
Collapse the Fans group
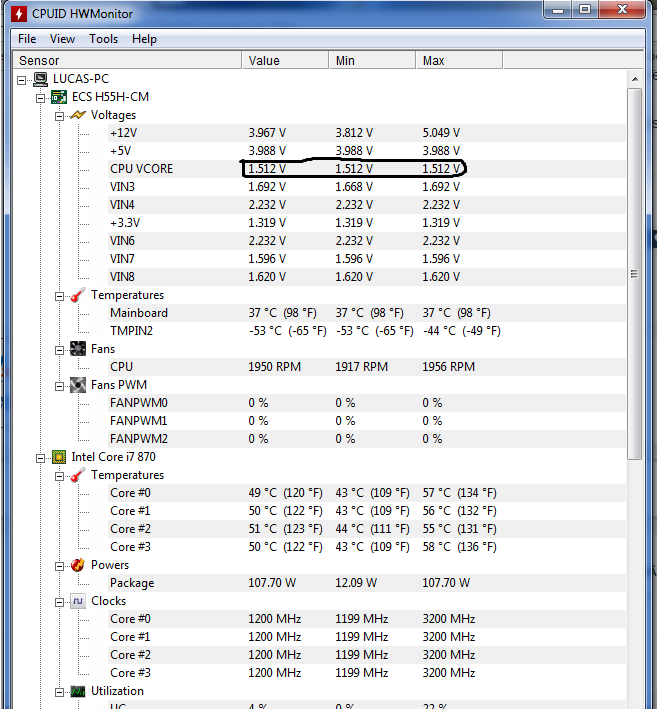[x=59, y=351]
